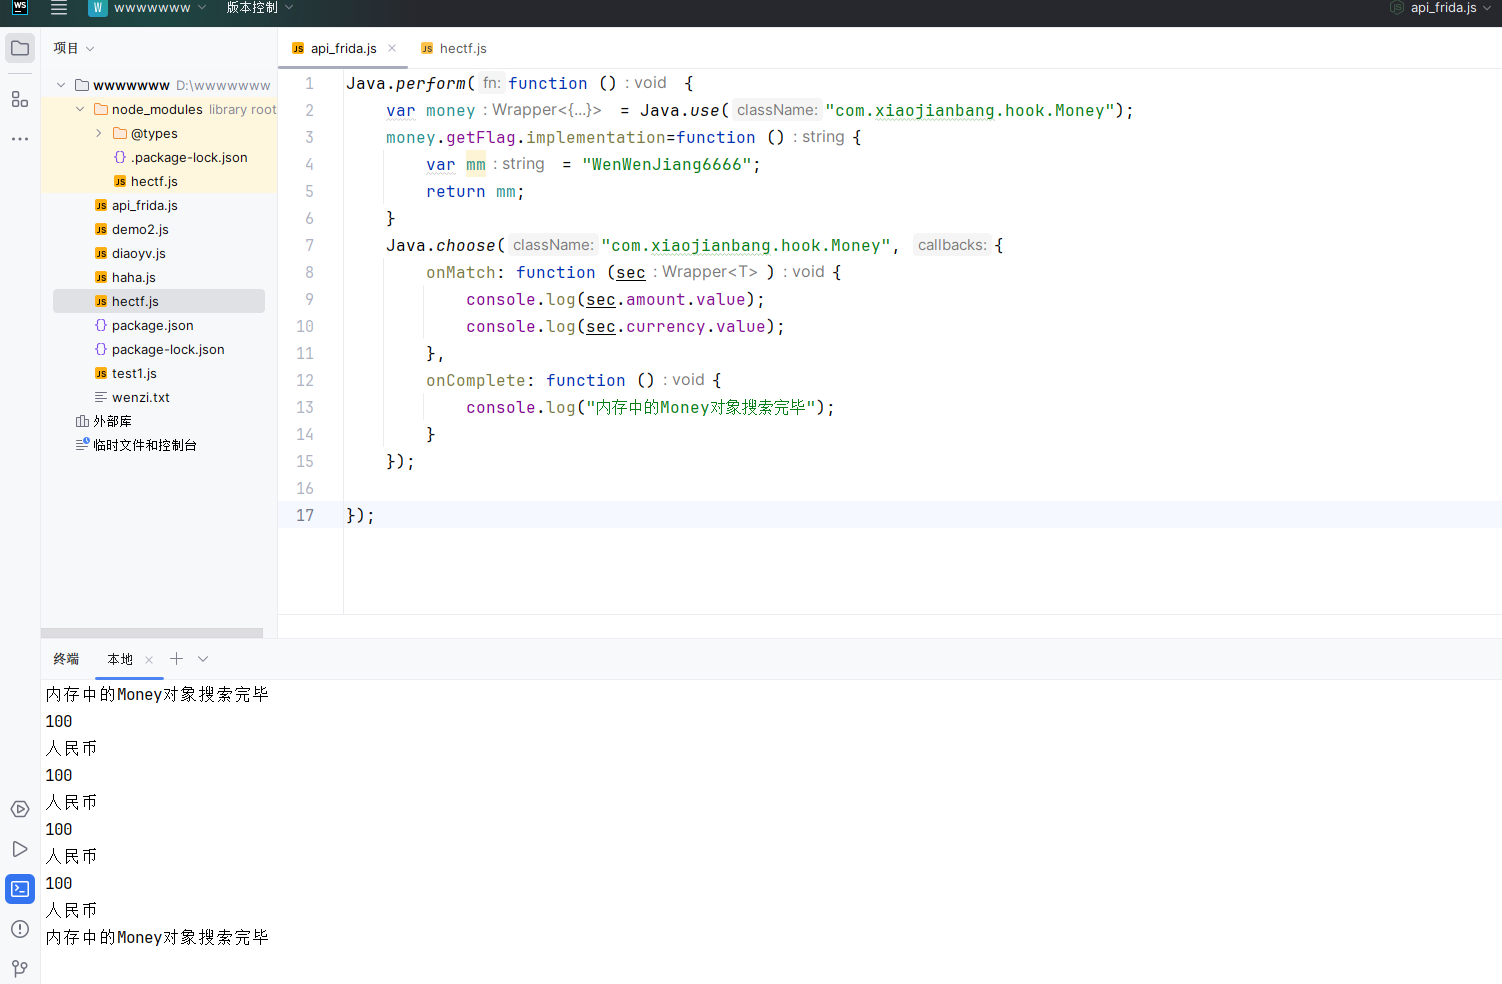Open the Problems tool window icon

click(x=20, y=929)
